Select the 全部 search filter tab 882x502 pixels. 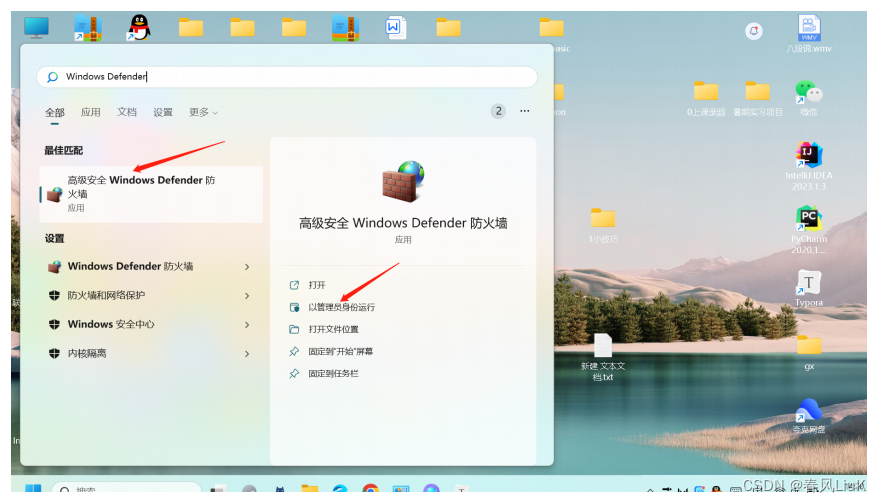(55, 112)
